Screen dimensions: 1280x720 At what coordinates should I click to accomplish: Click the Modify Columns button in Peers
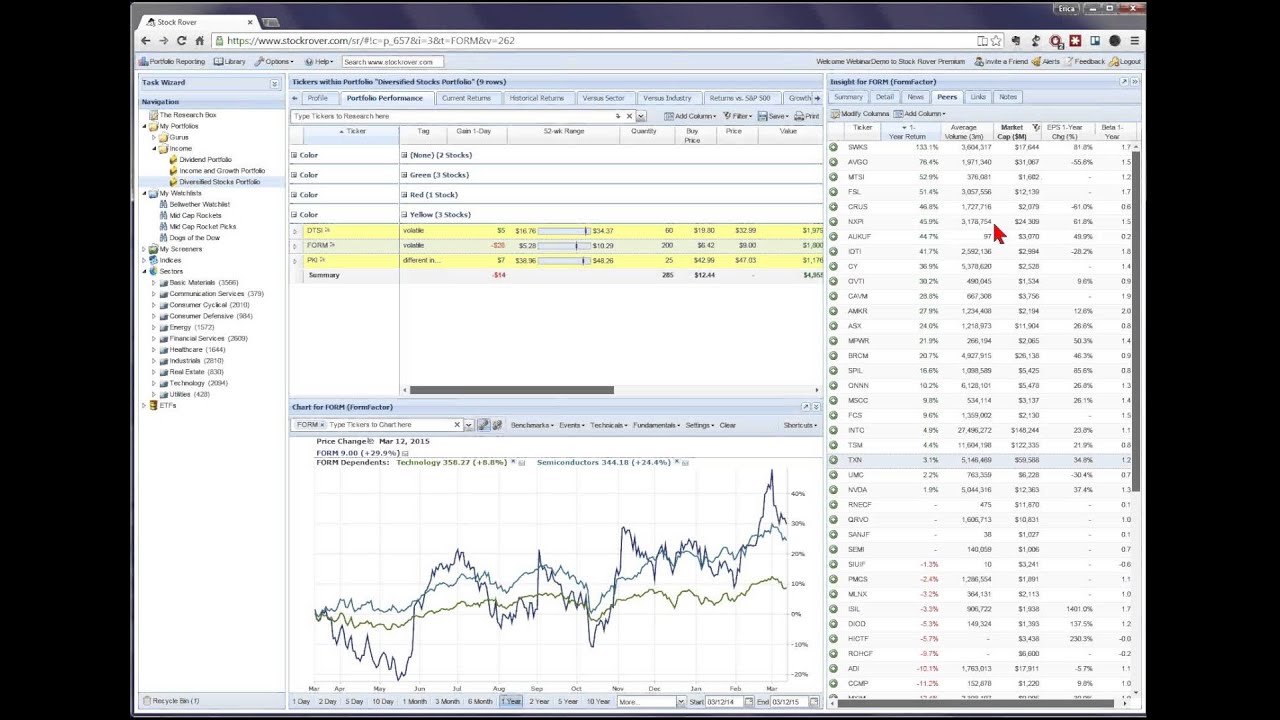click(x=861, y=114)
